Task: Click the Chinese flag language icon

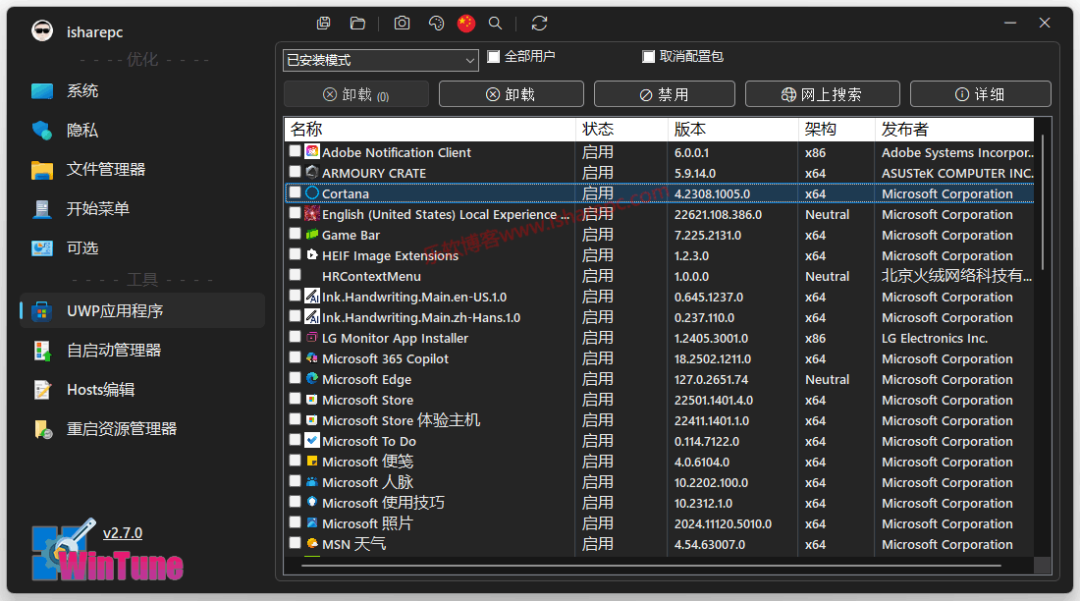Action: click(466, 23)
